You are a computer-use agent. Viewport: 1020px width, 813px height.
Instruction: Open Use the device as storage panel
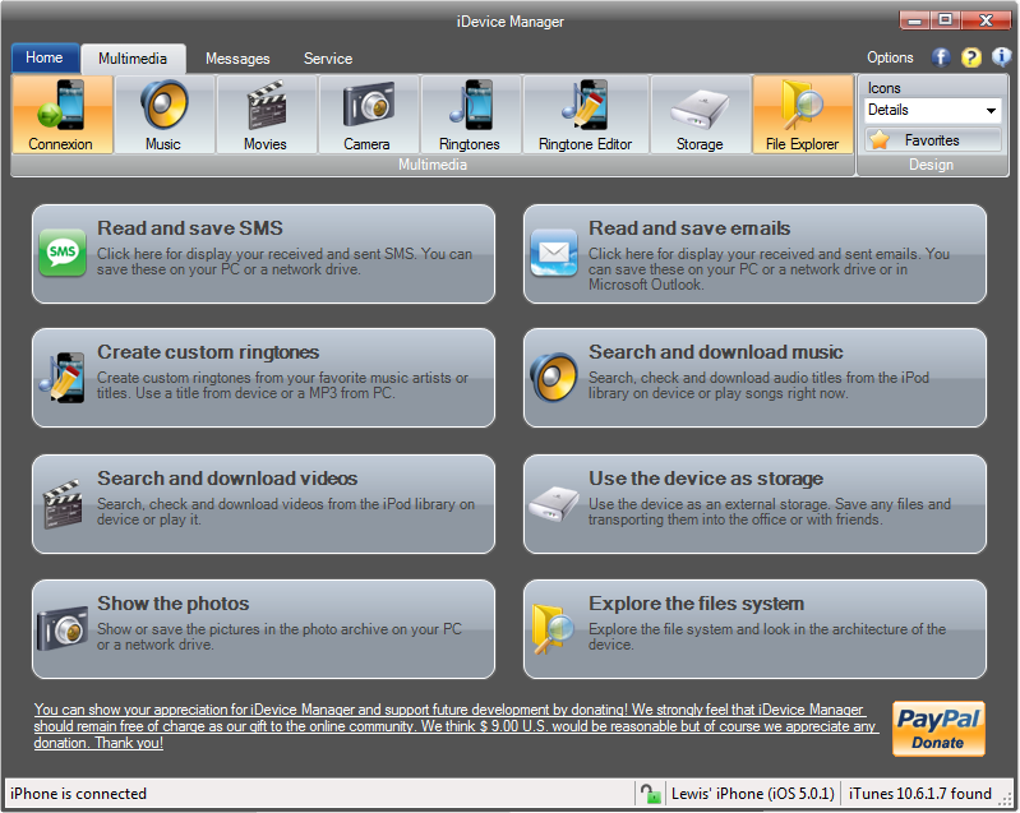(755, 504)
